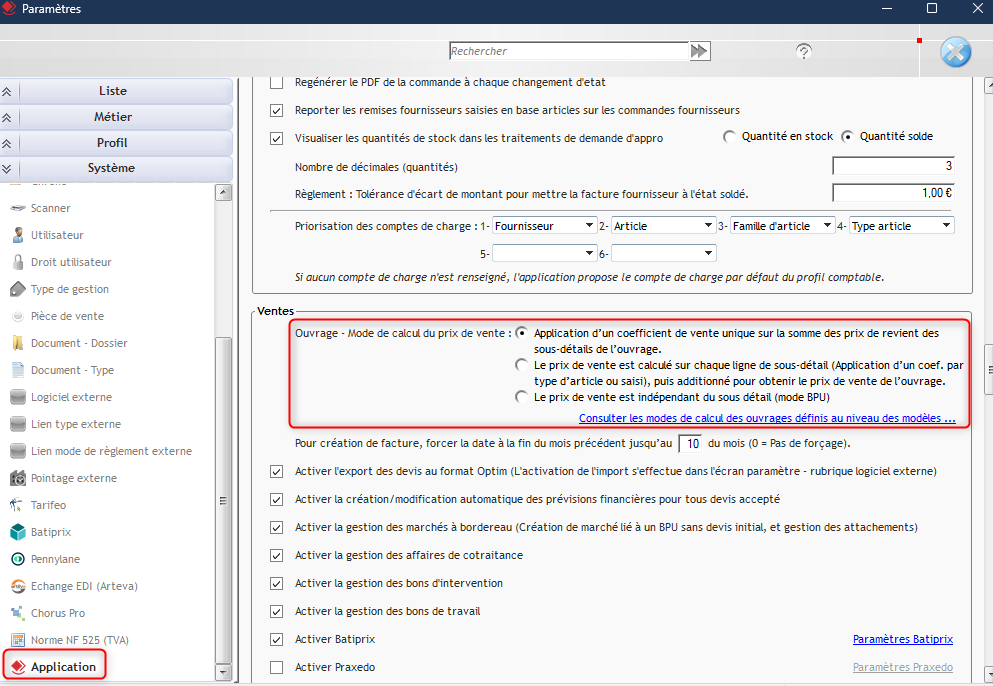Viewport: 993px width, 686px height.
Task: Open the help question mark icon
Action: click(x=804, y=51)
